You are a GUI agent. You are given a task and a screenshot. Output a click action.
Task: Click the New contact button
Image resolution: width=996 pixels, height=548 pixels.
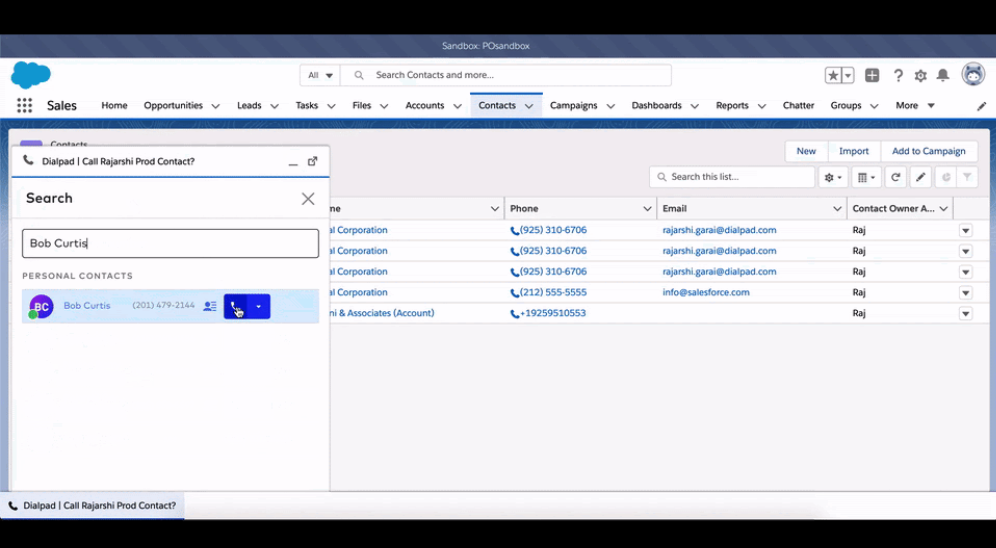click(806, 151)
